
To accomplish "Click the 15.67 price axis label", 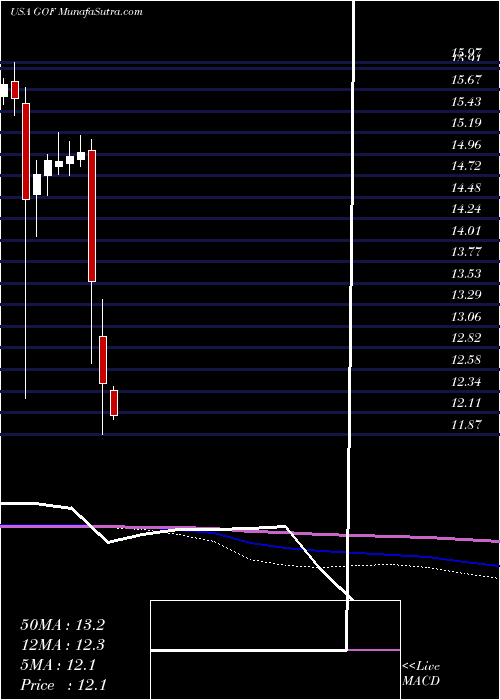I will [467, 80].
